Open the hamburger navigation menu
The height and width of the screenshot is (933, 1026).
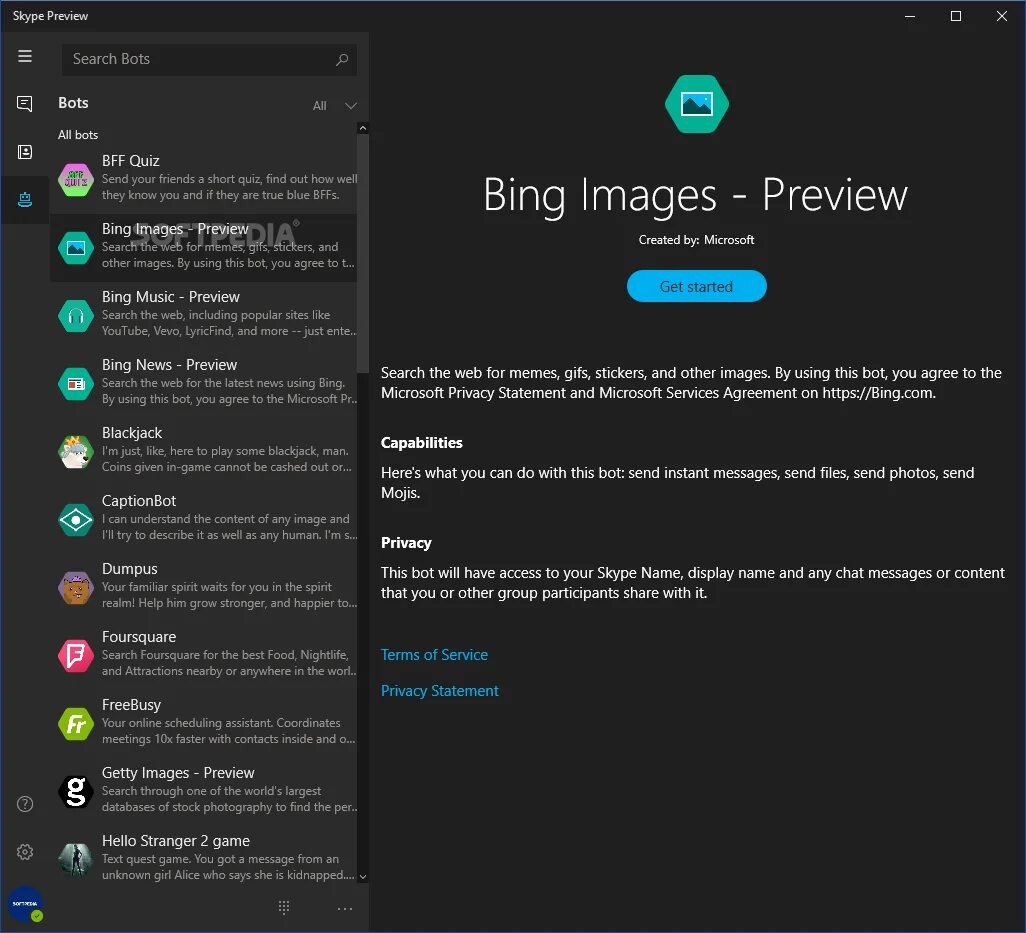tap(25, 56)
